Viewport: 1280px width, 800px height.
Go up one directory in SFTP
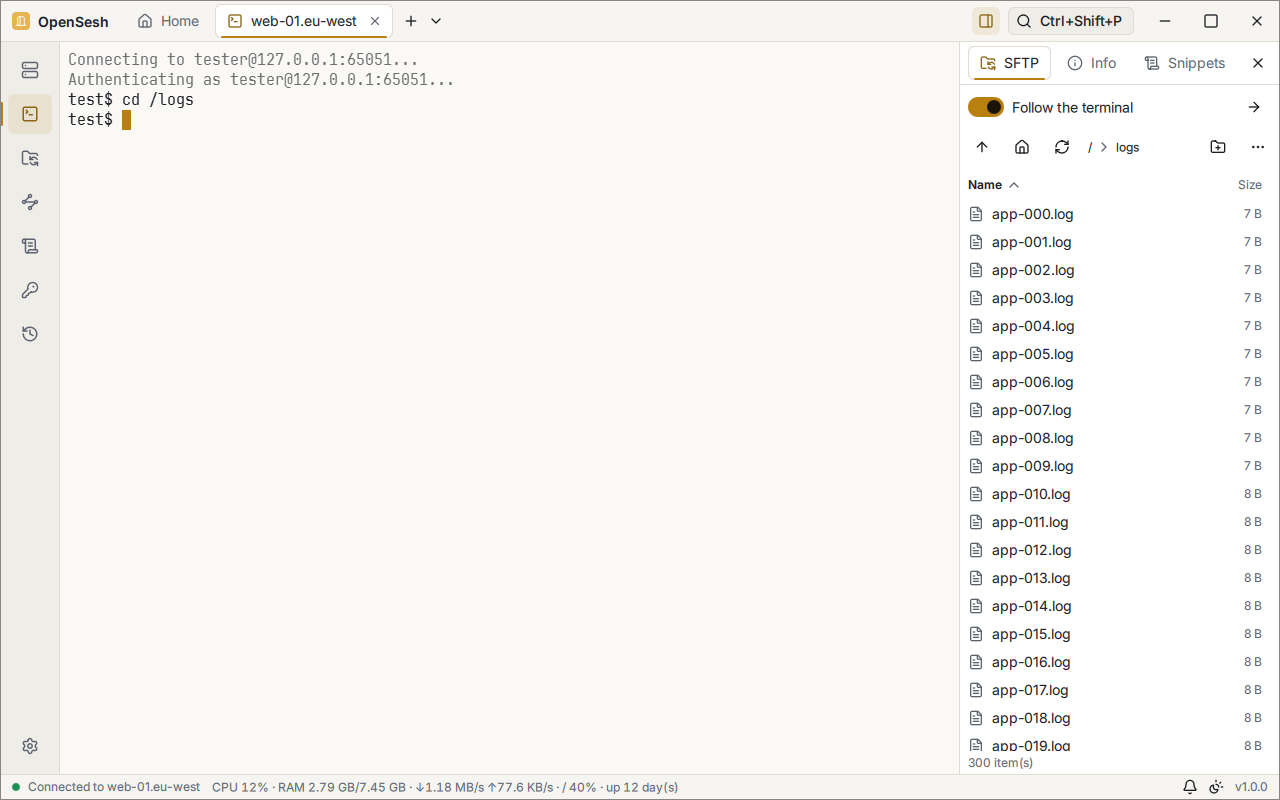point(982,147)
